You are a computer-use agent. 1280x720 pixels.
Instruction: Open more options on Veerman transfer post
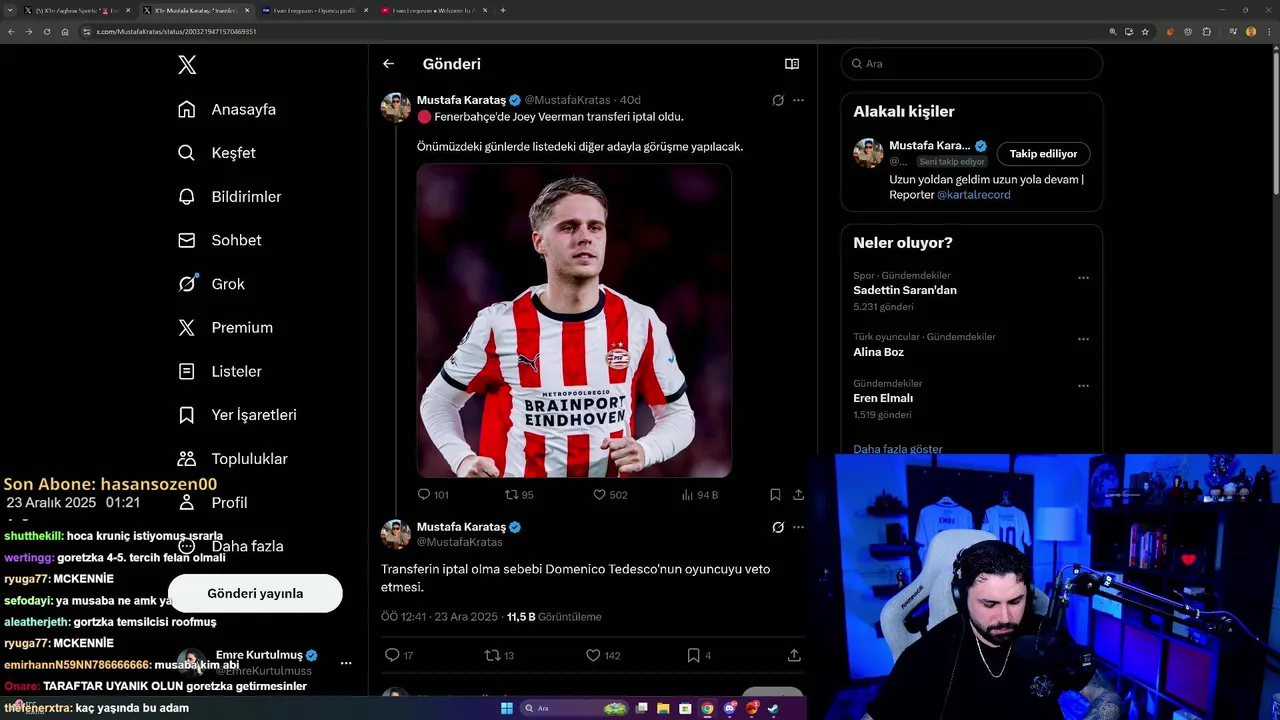pyautogui.click(x=798, y=100)
